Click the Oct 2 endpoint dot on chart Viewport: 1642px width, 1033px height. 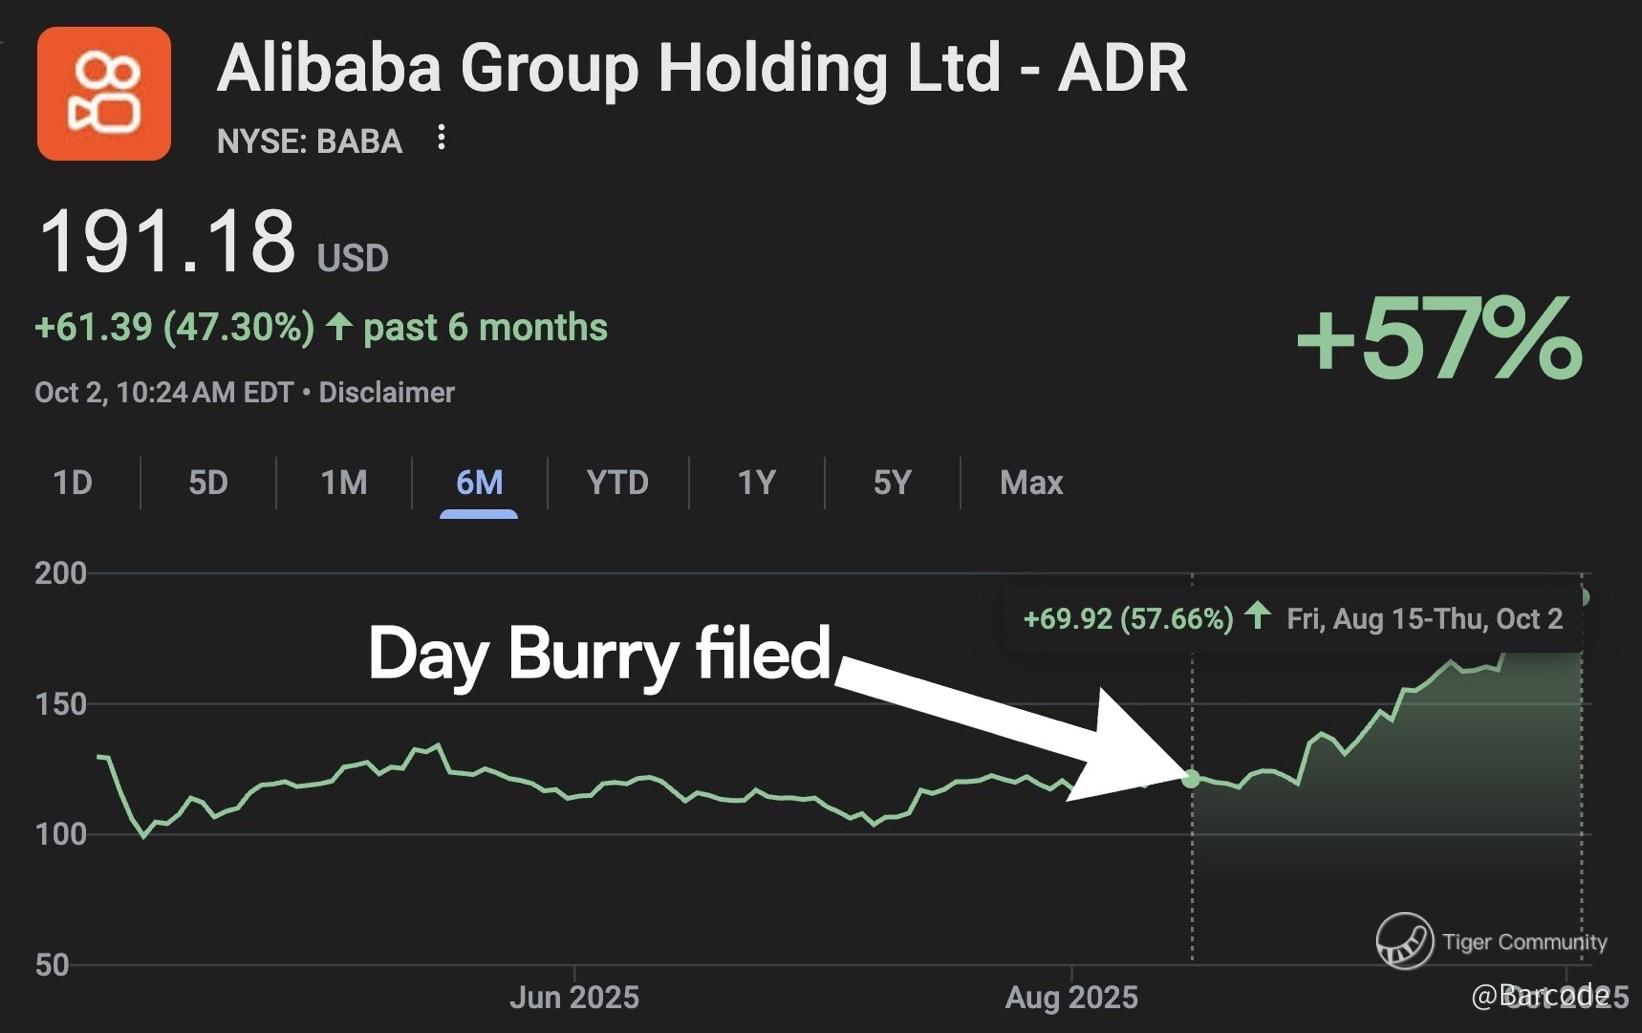pyautogui.click(x=1582, y=598)
